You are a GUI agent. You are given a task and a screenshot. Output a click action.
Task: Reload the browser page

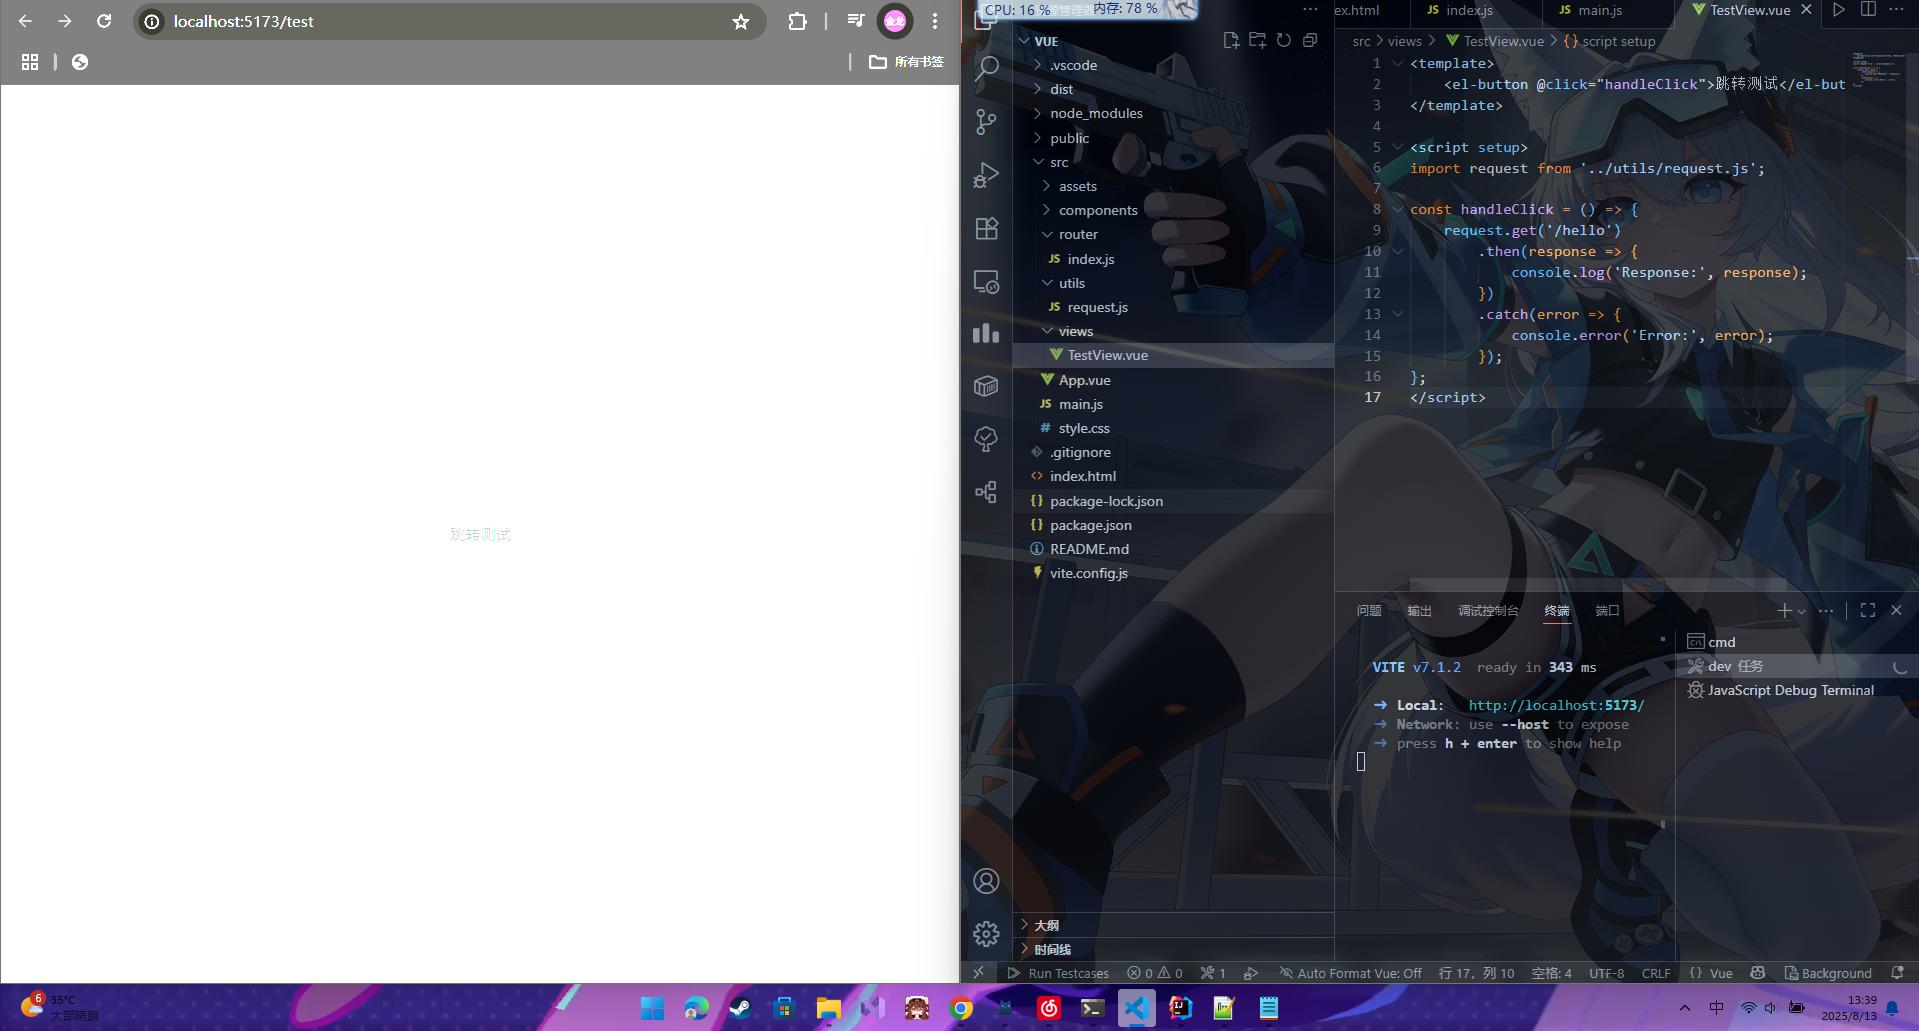click(x=104, y=21)
